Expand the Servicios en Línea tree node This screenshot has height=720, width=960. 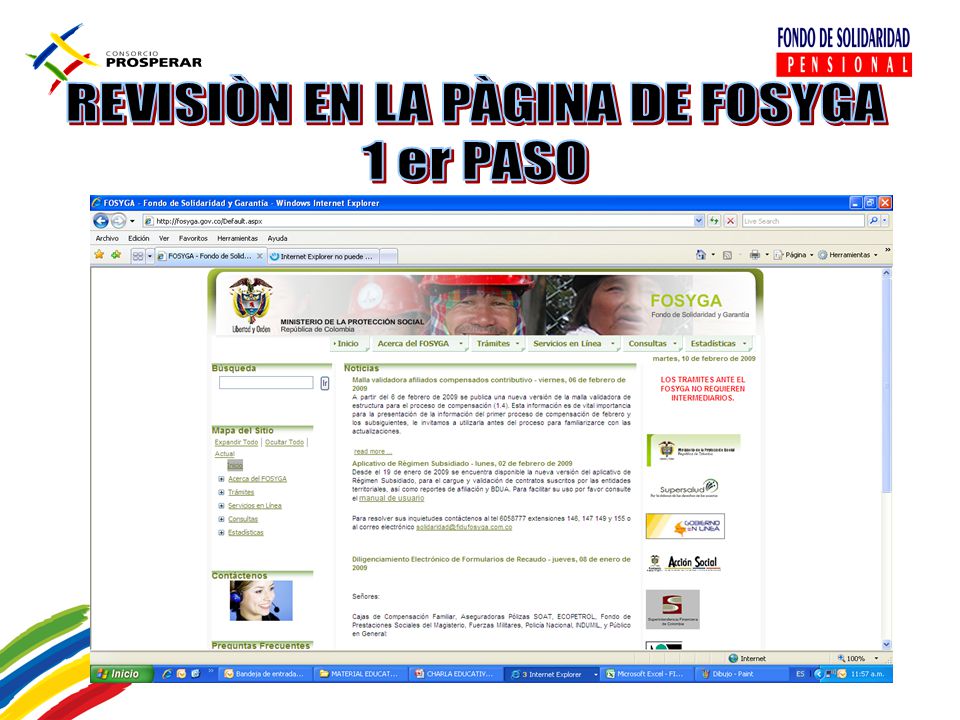(x=221, y=506)
